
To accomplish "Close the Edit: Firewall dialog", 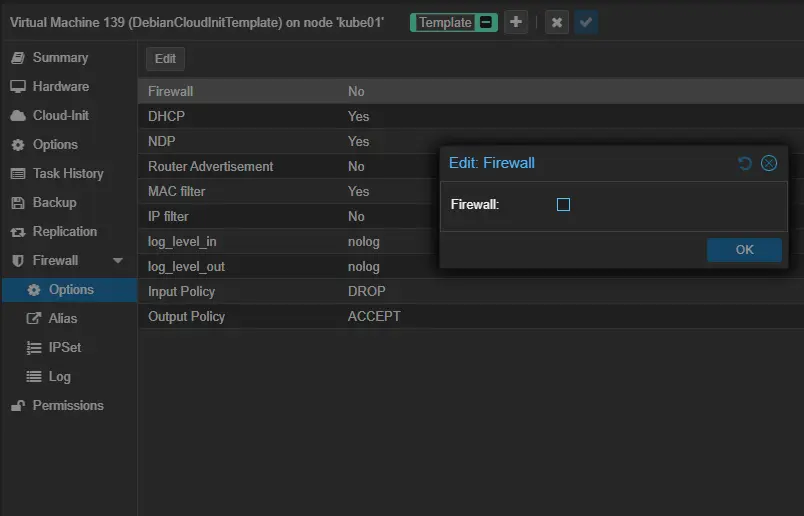I will [x=769, y=163].
